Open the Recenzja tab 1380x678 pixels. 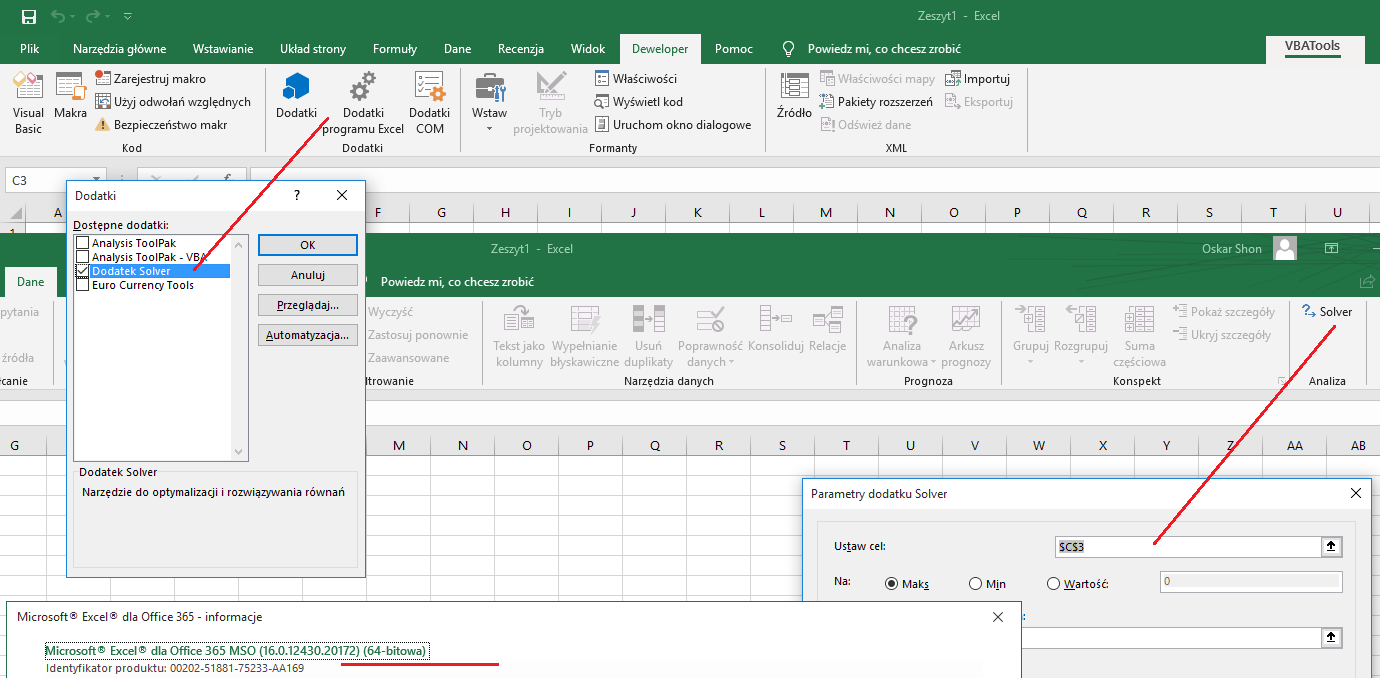pos(521,49)
